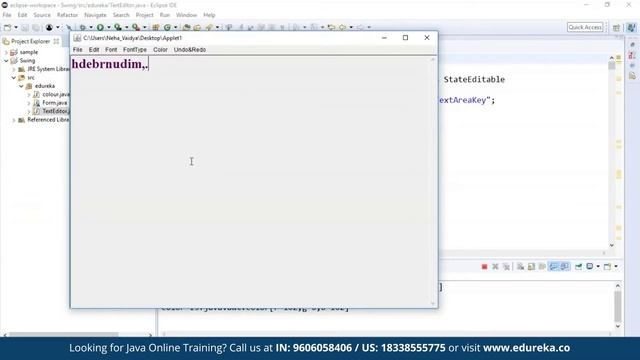Open Eclipse Project menu
This screenshot has height=360, width=640.
point(144,15)
